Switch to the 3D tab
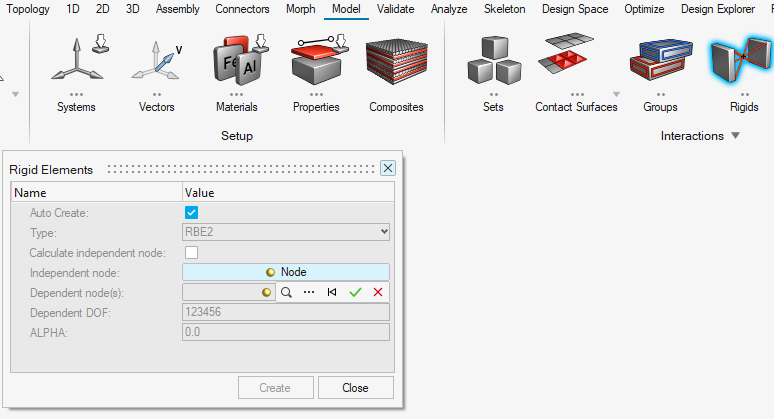Viewport: 774px width, 419px height. click(132, 9)
